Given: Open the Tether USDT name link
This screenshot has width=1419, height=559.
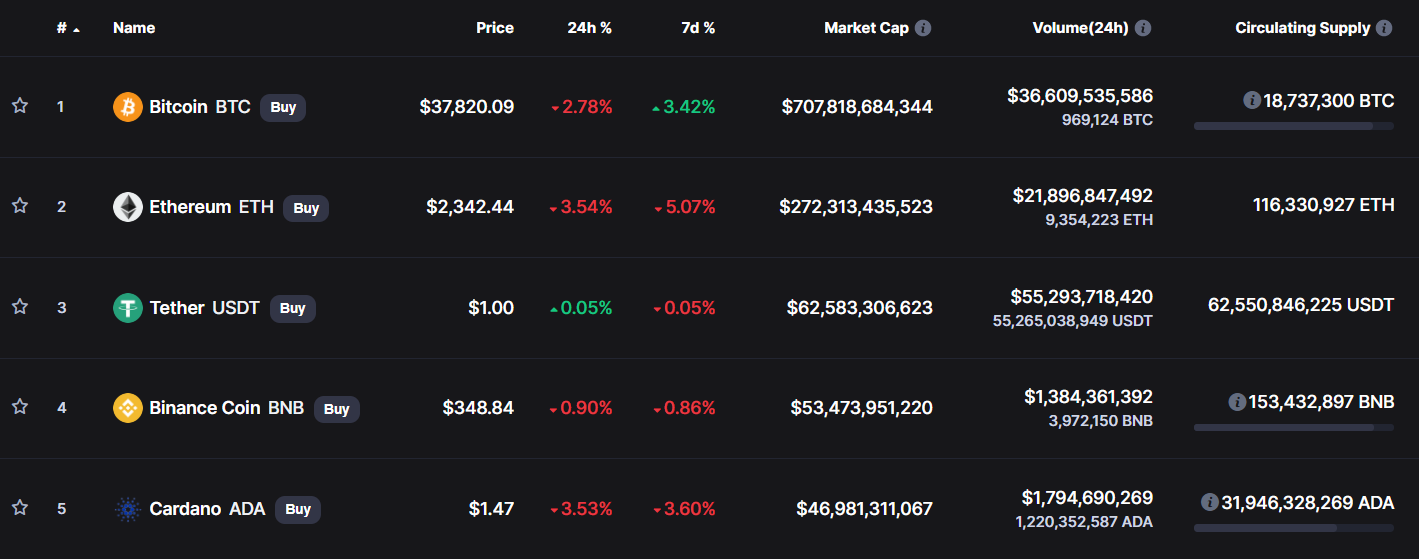Looking at the screenshot, I should 204,307.
